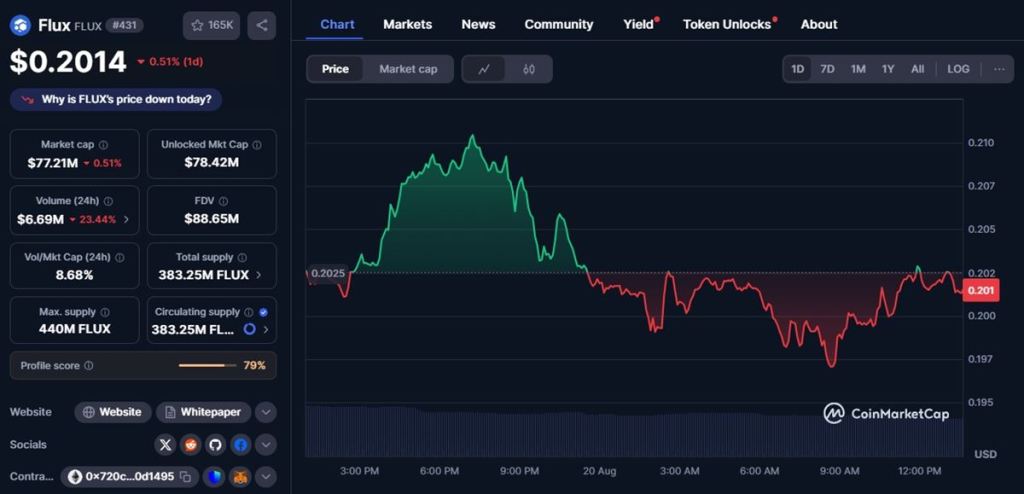Open Total supply info icon

coord(242,257)
